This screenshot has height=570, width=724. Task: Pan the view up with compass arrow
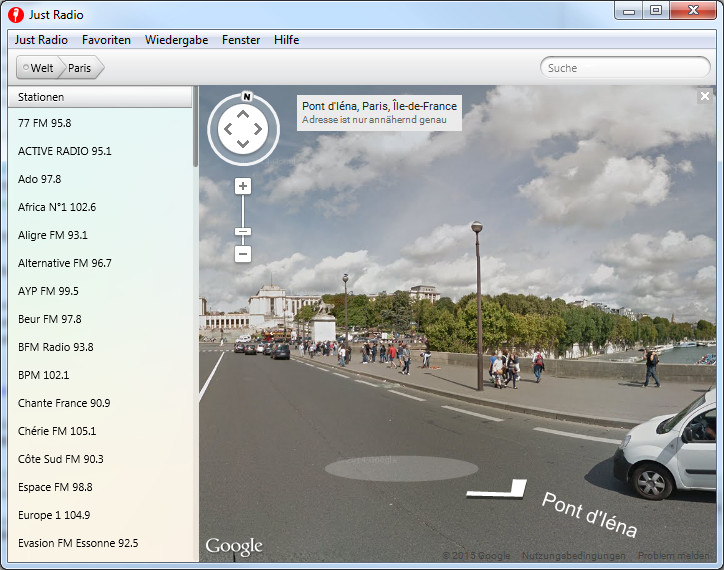click(x=242, y=113)
